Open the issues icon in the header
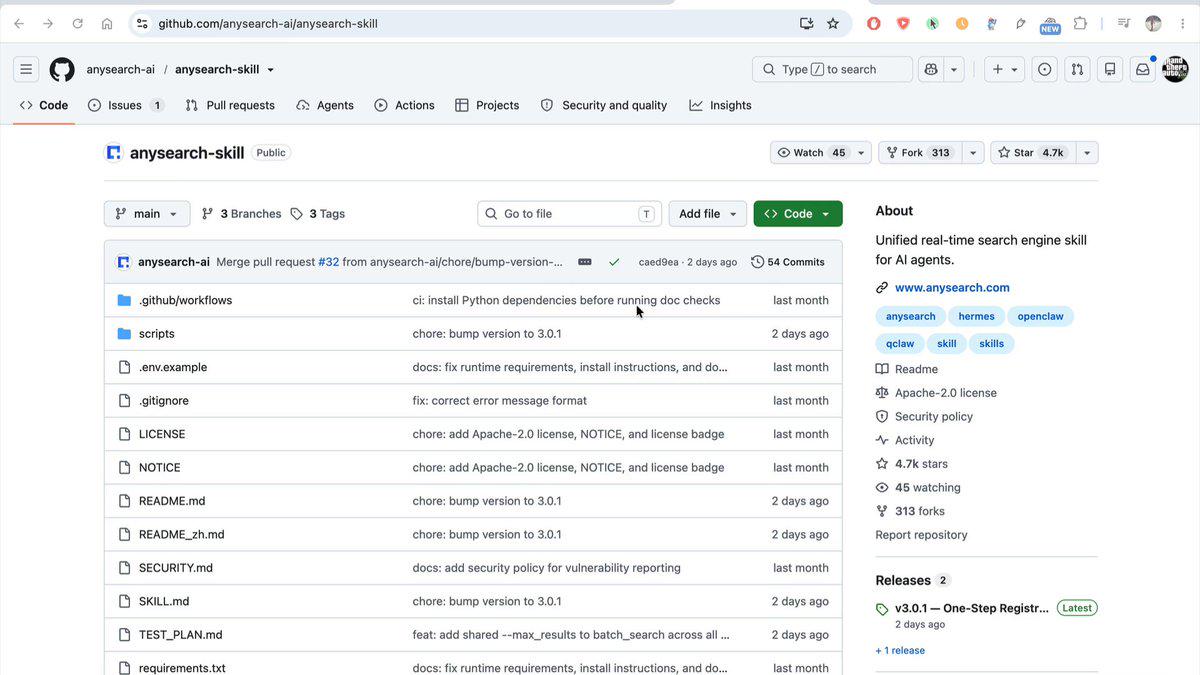Image resolution: width=1200 pixels, height=675 pixels. (1044, 69)
